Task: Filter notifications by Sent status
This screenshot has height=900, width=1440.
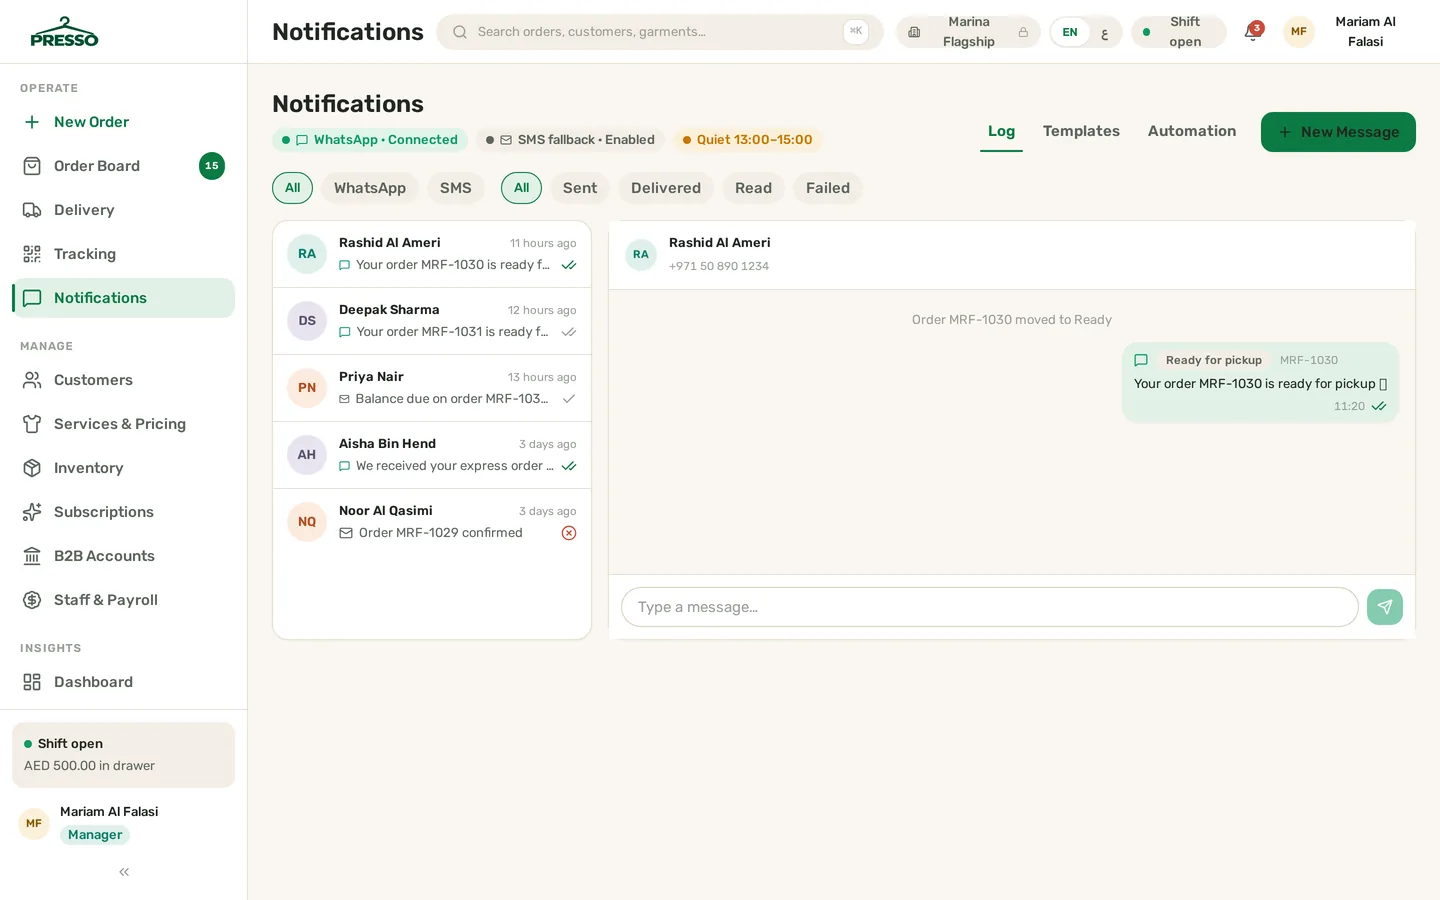Action: pos(580,188)
